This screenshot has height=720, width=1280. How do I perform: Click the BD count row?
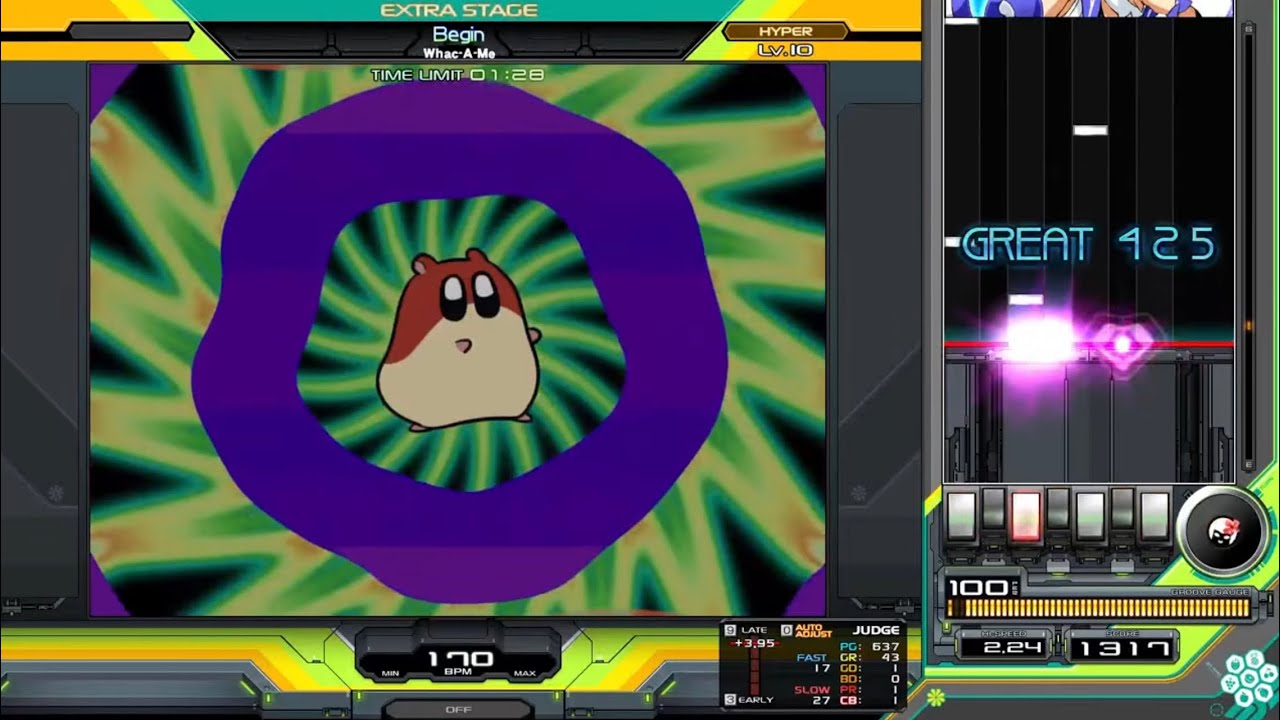(x=872, y=679)
